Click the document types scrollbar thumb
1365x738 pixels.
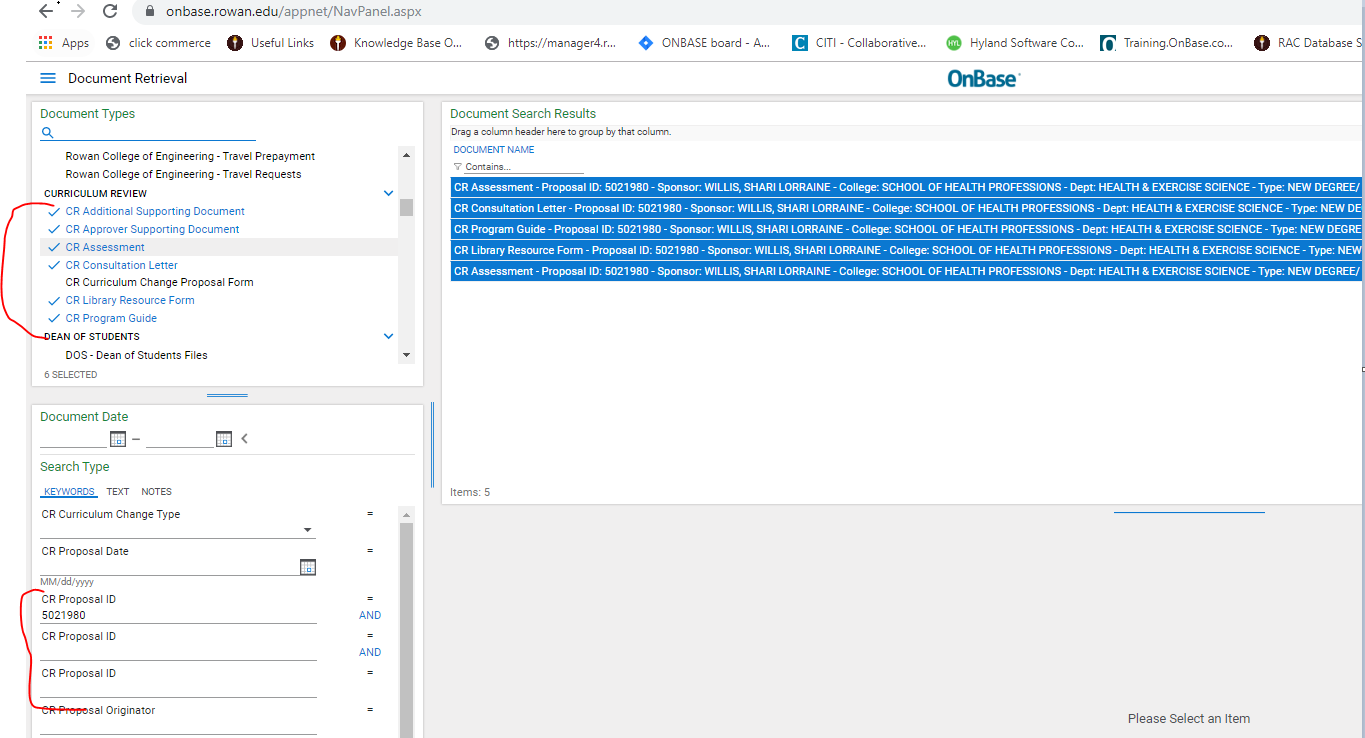(x=406, y=207)
